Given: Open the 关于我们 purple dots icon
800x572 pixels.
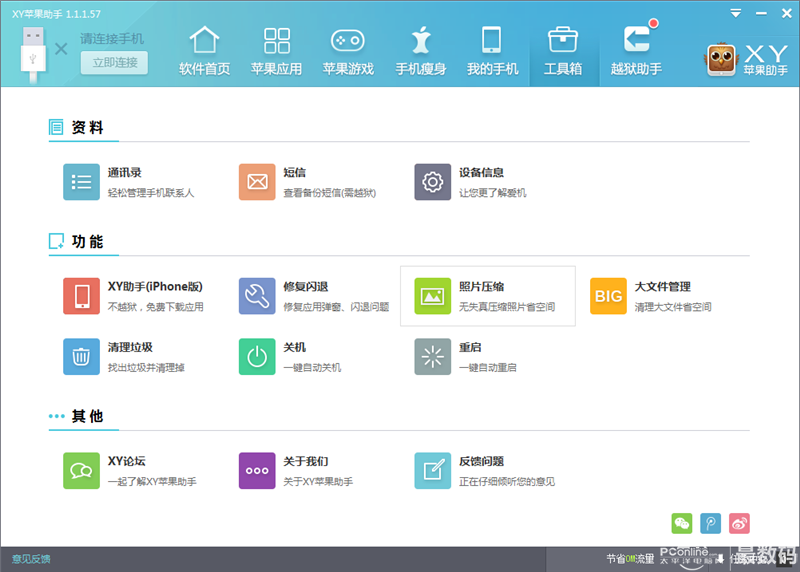Looking at the screenshot, I should [257, 470].
